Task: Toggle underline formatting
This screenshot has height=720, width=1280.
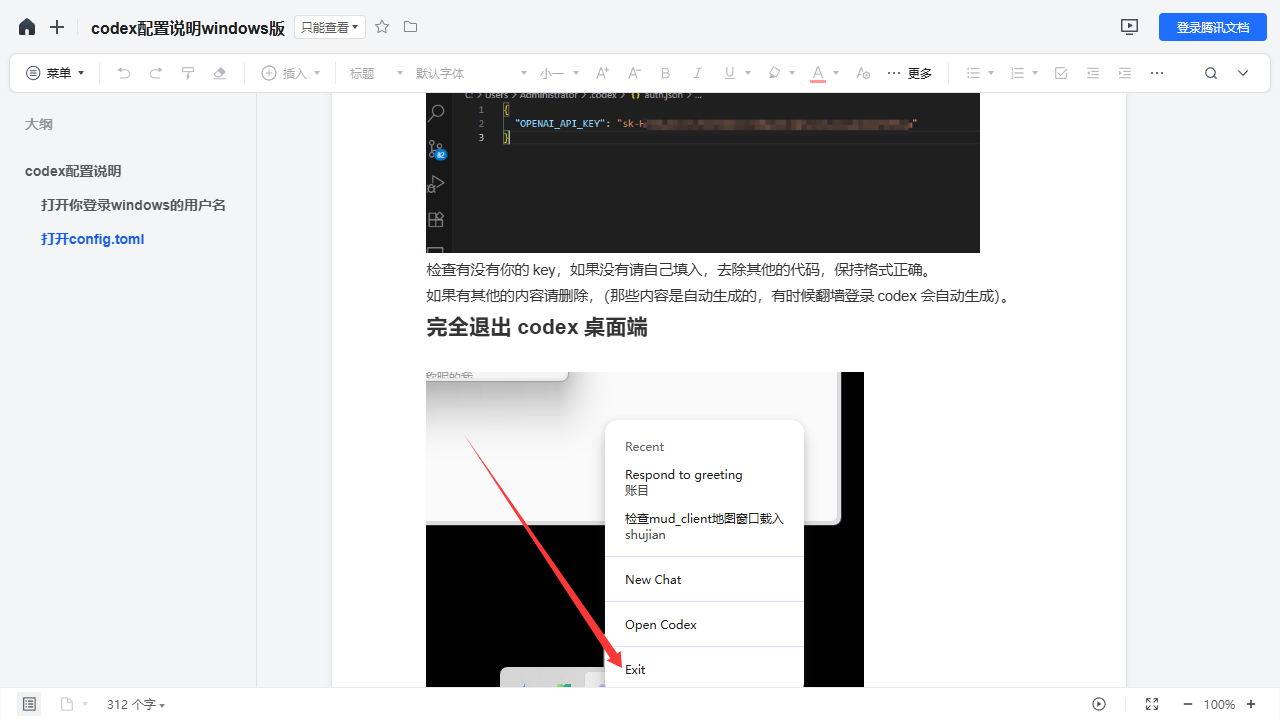Action: click(x=729, y=73)
